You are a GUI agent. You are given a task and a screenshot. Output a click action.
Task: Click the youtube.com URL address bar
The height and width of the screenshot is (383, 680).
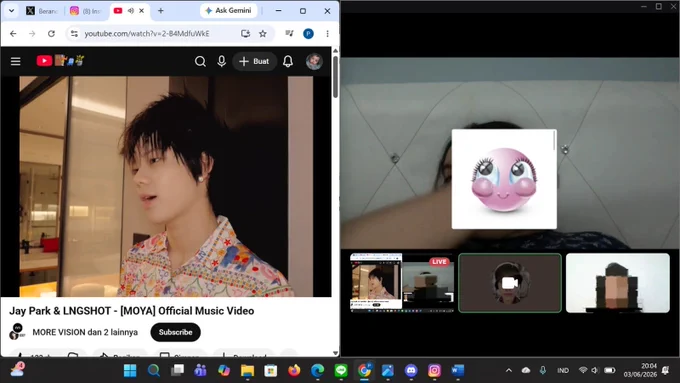coord(147,33)
